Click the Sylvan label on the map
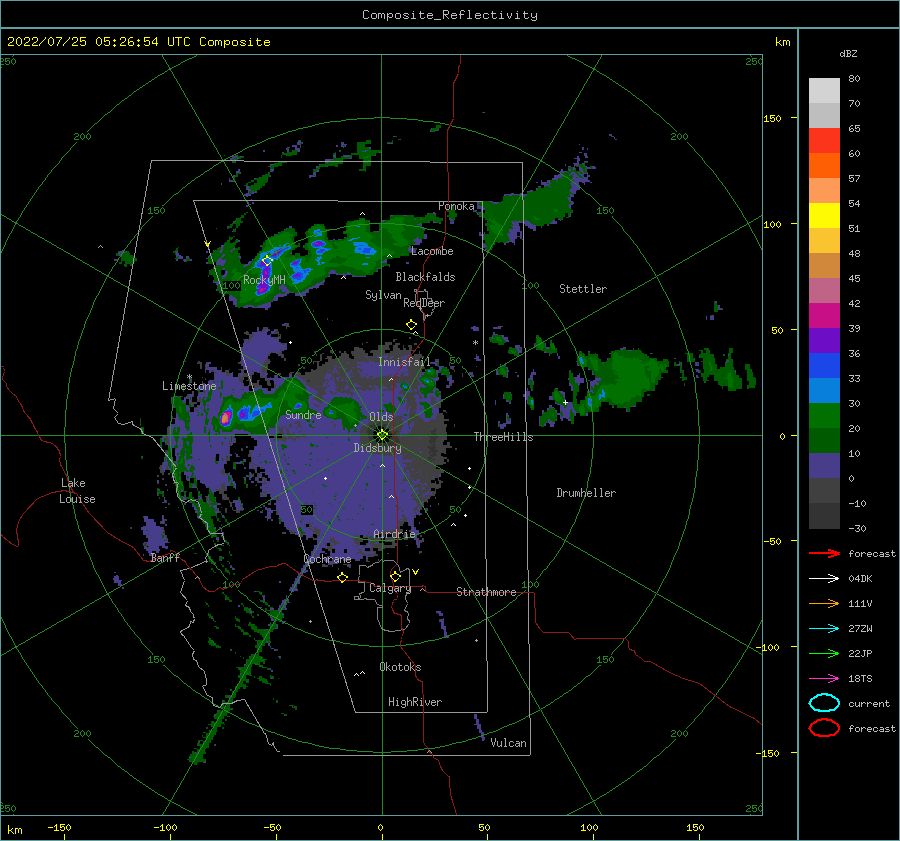Screen dimensions: 900x841 pyautogui.click(x=383, y=295)
